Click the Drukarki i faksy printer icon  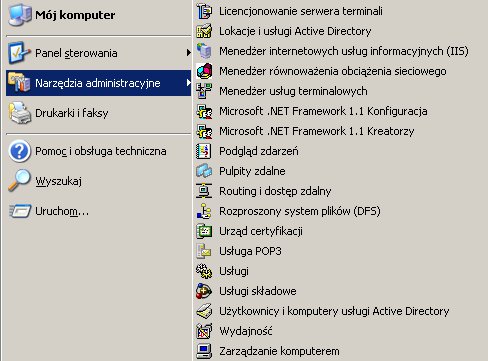20,113
